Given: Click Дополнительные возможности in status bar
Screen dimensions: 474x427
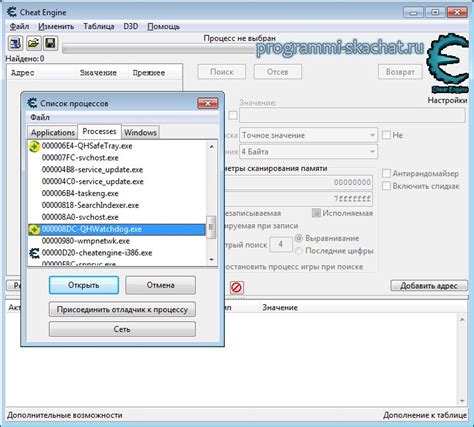Looking at the screenshot, I should (x=65, y=415).
